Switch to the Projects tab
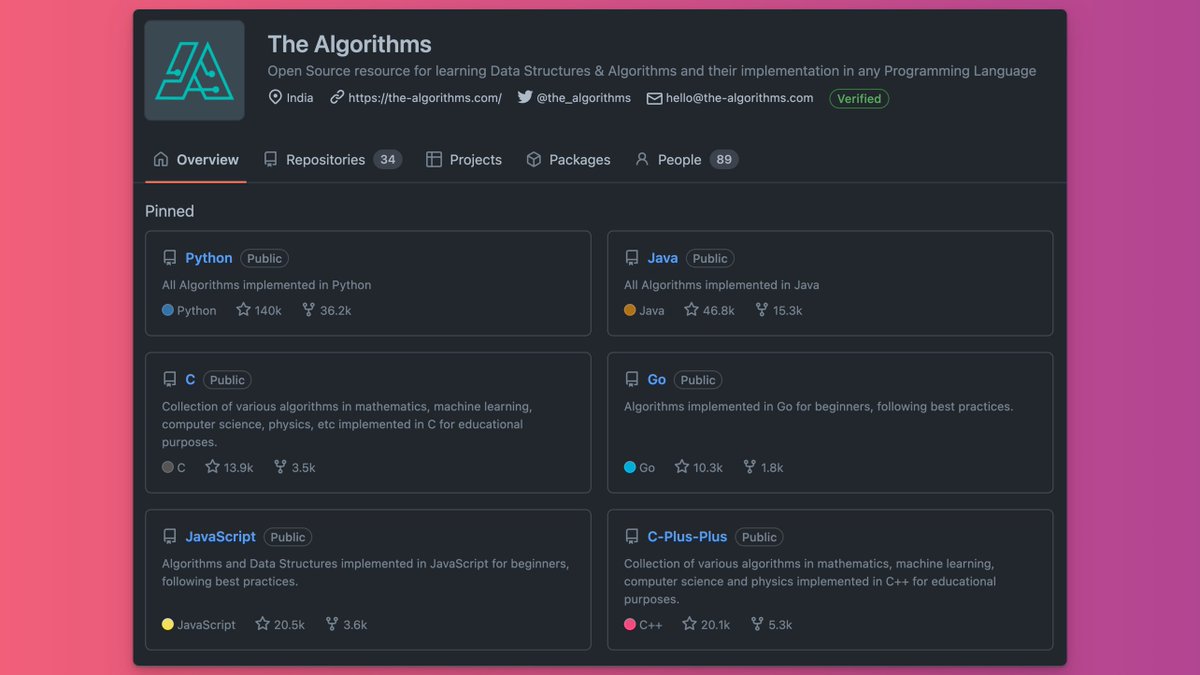The width and height of the screenshot is (1200, 675). click(x=464, y=160)
